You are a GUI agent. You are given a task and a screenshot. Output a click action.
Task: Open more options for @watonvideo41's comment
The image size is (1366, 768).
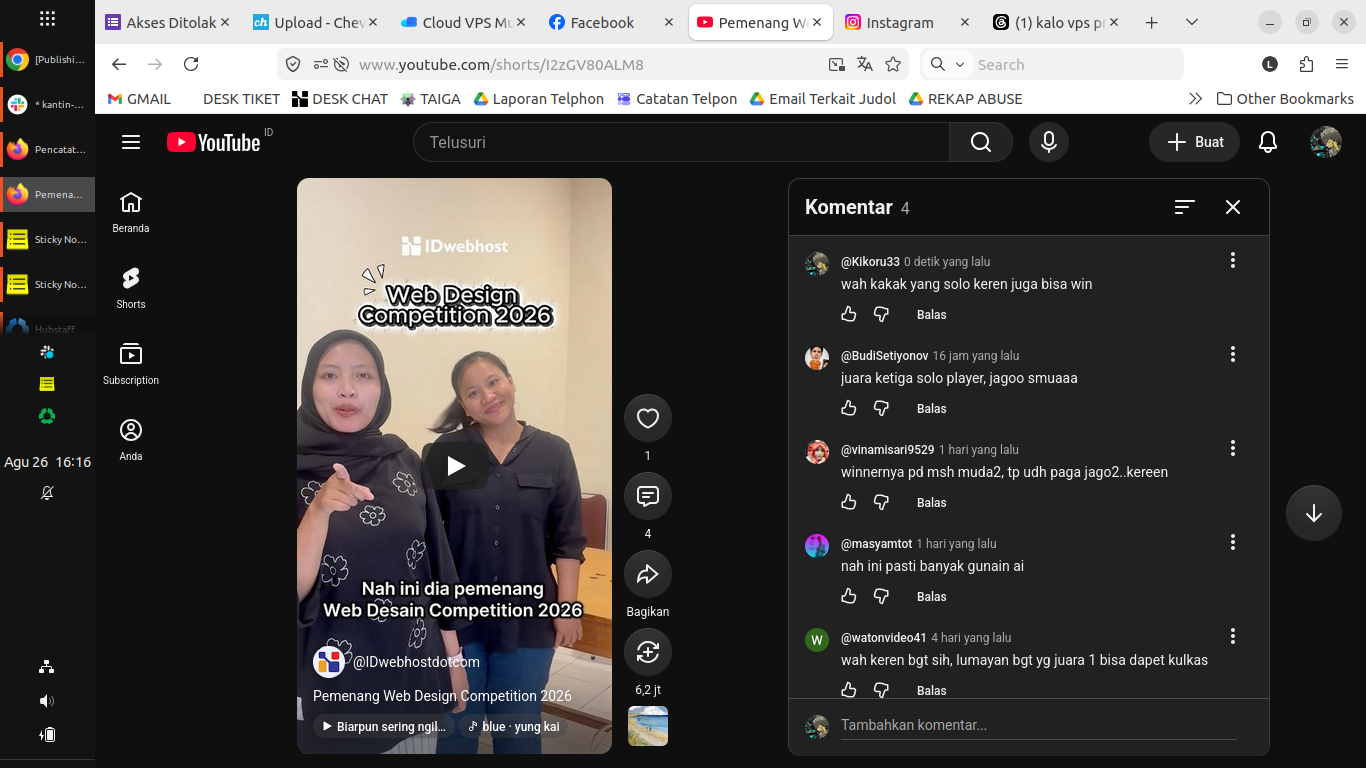[x=1233, y=636]
